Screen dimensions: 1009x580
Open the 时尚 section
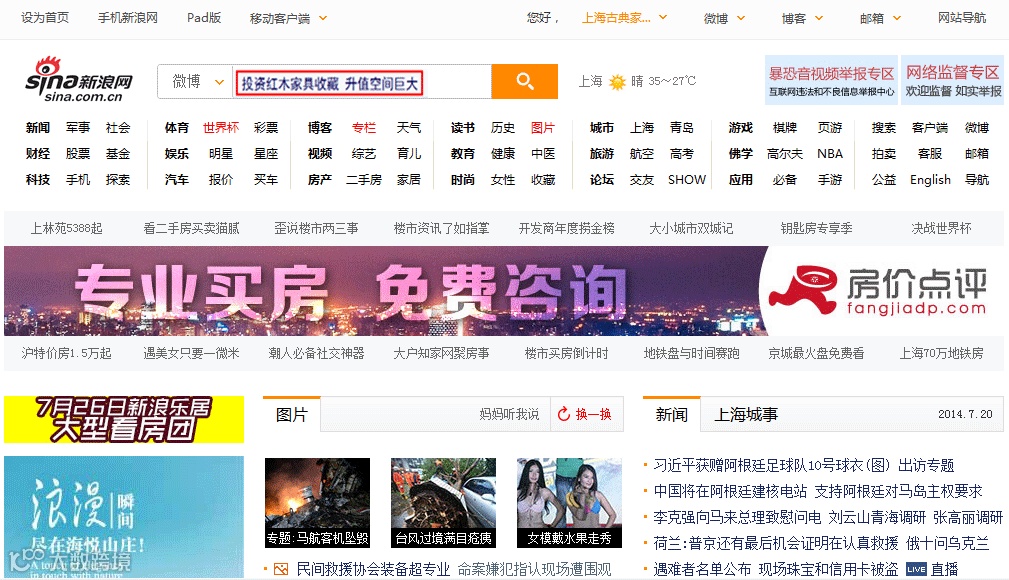[463, 179]
